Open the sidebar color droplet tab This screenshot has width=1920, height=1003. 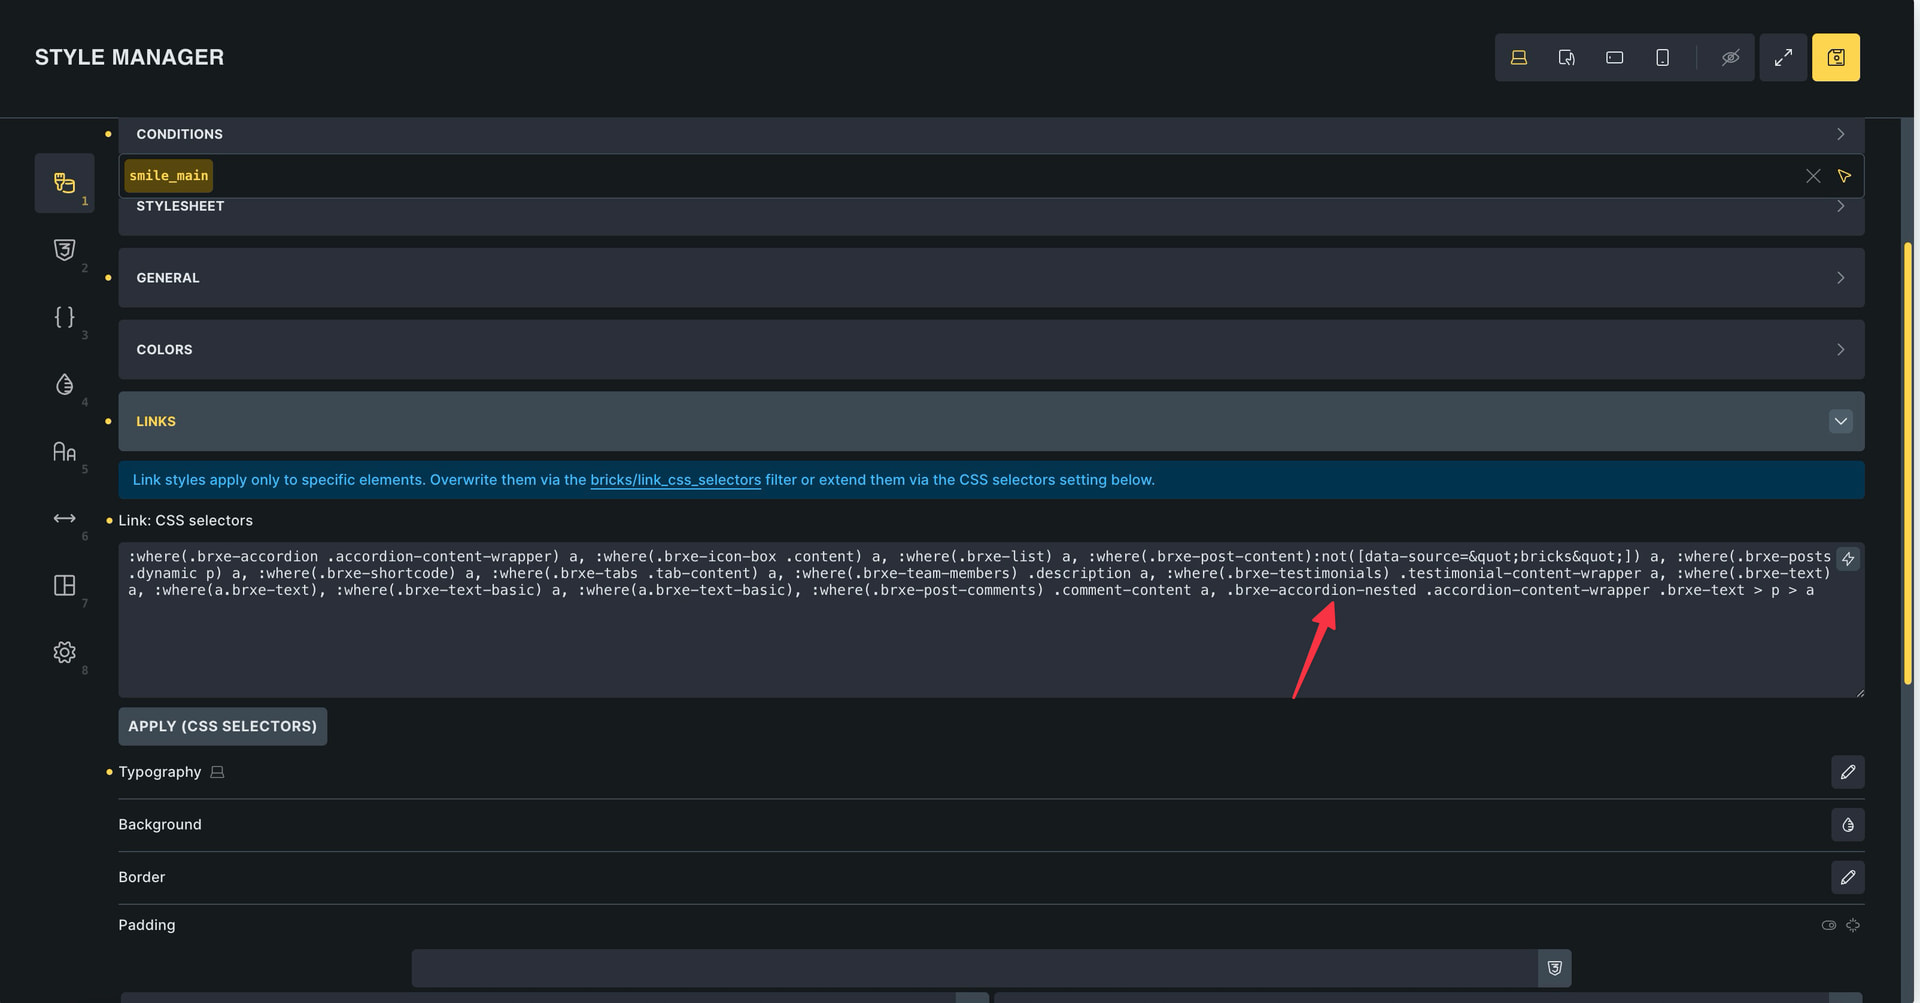point(64,385)
